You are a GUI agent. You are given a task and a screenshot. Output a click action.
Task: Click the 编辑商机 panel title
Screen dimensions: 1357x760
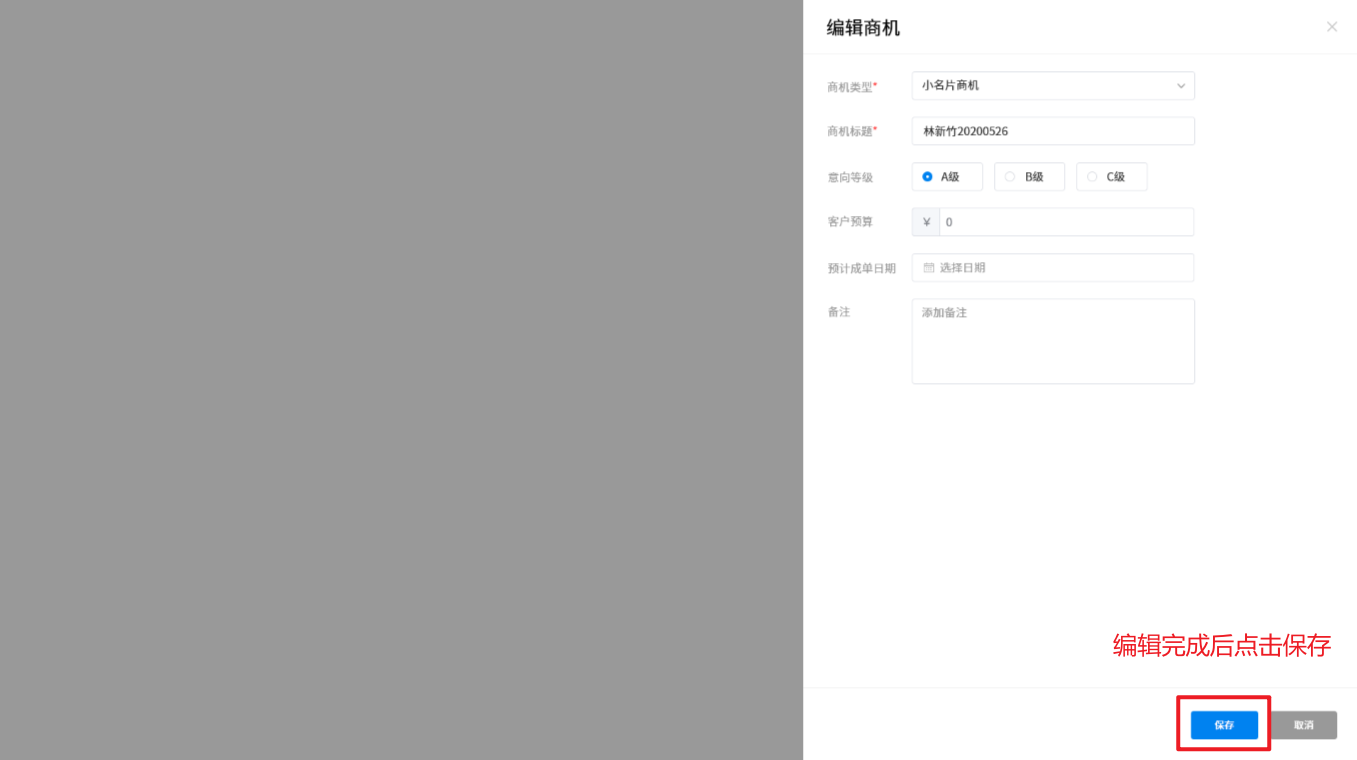(x=863, y=28)
